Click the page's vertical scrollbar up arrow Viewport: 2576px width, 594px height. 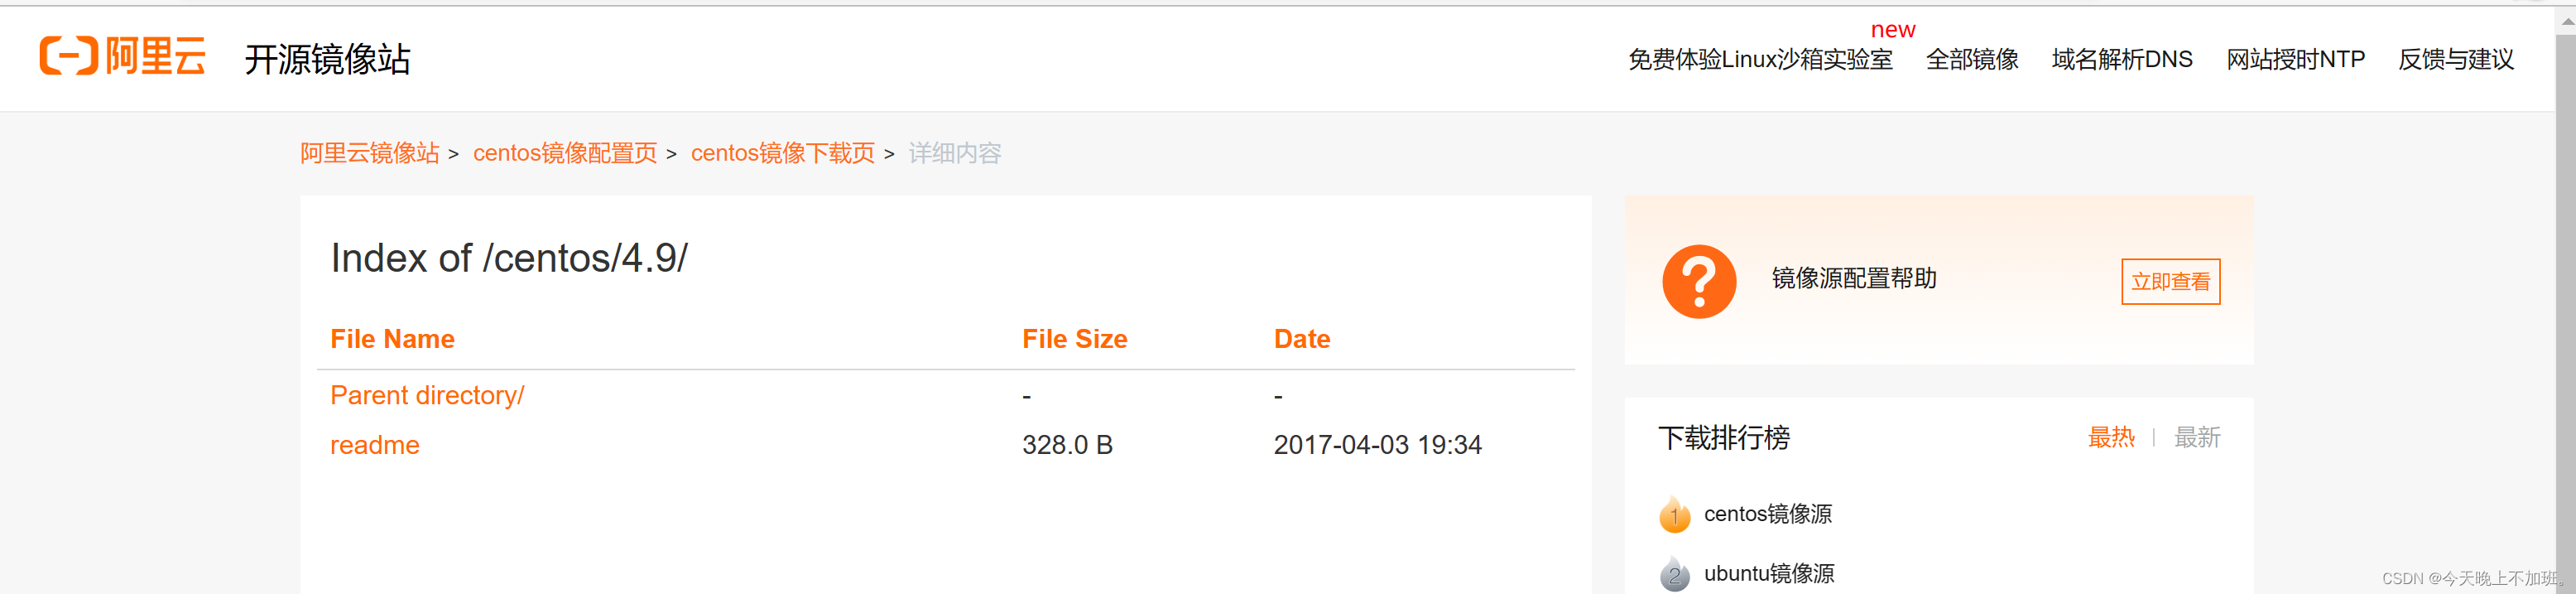pyautogui.click(x=2566, y=21)
